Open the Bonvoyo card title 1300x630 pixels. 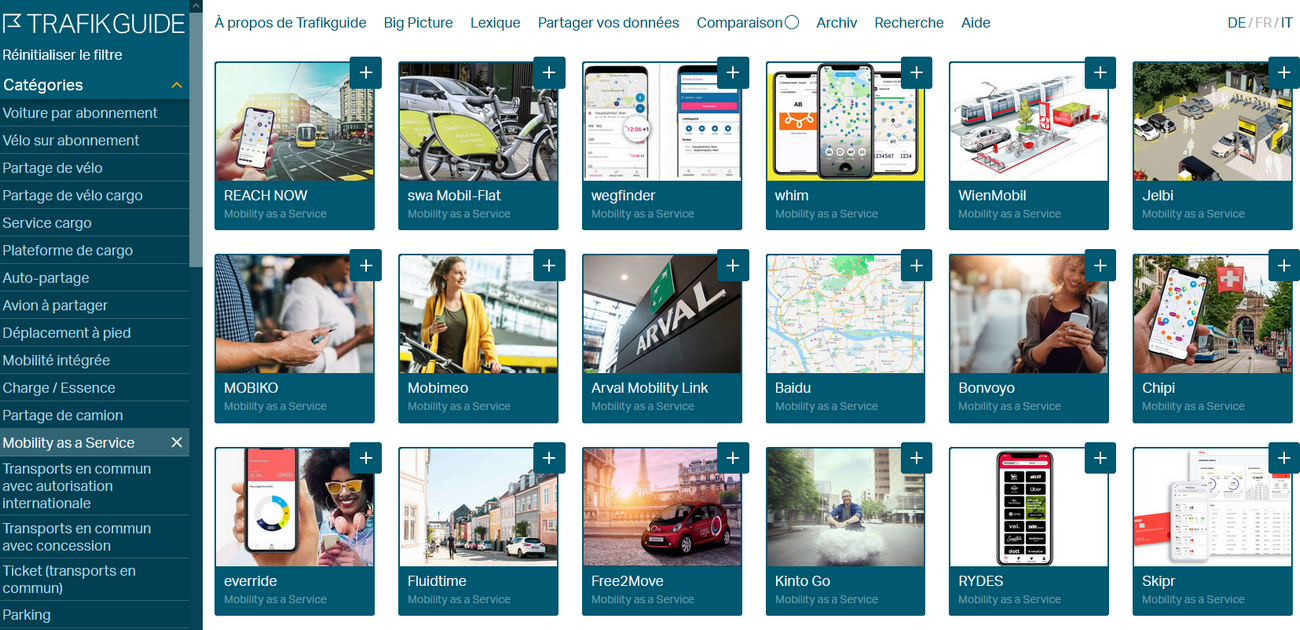point(986,388)
